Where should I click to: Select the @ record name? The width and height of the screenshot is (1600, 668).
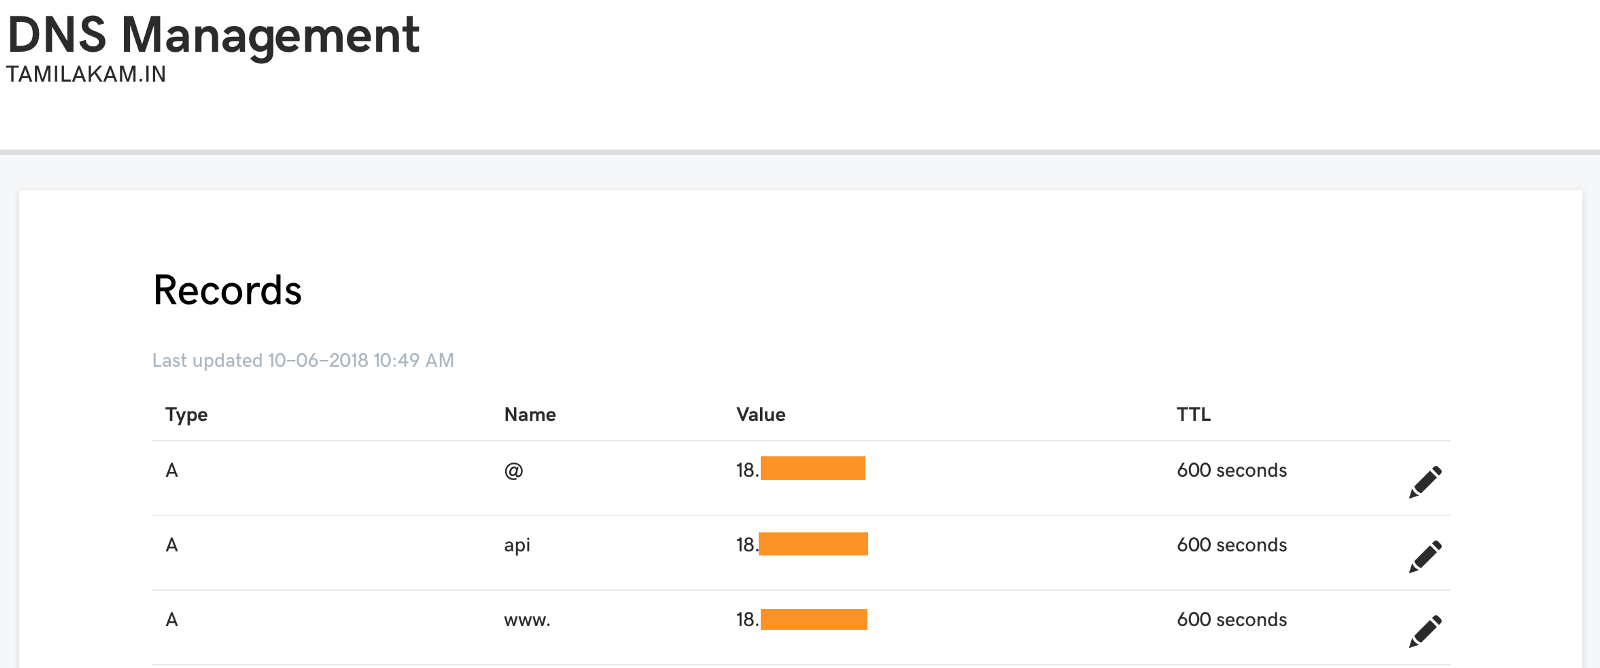click(x=514, y=471)
